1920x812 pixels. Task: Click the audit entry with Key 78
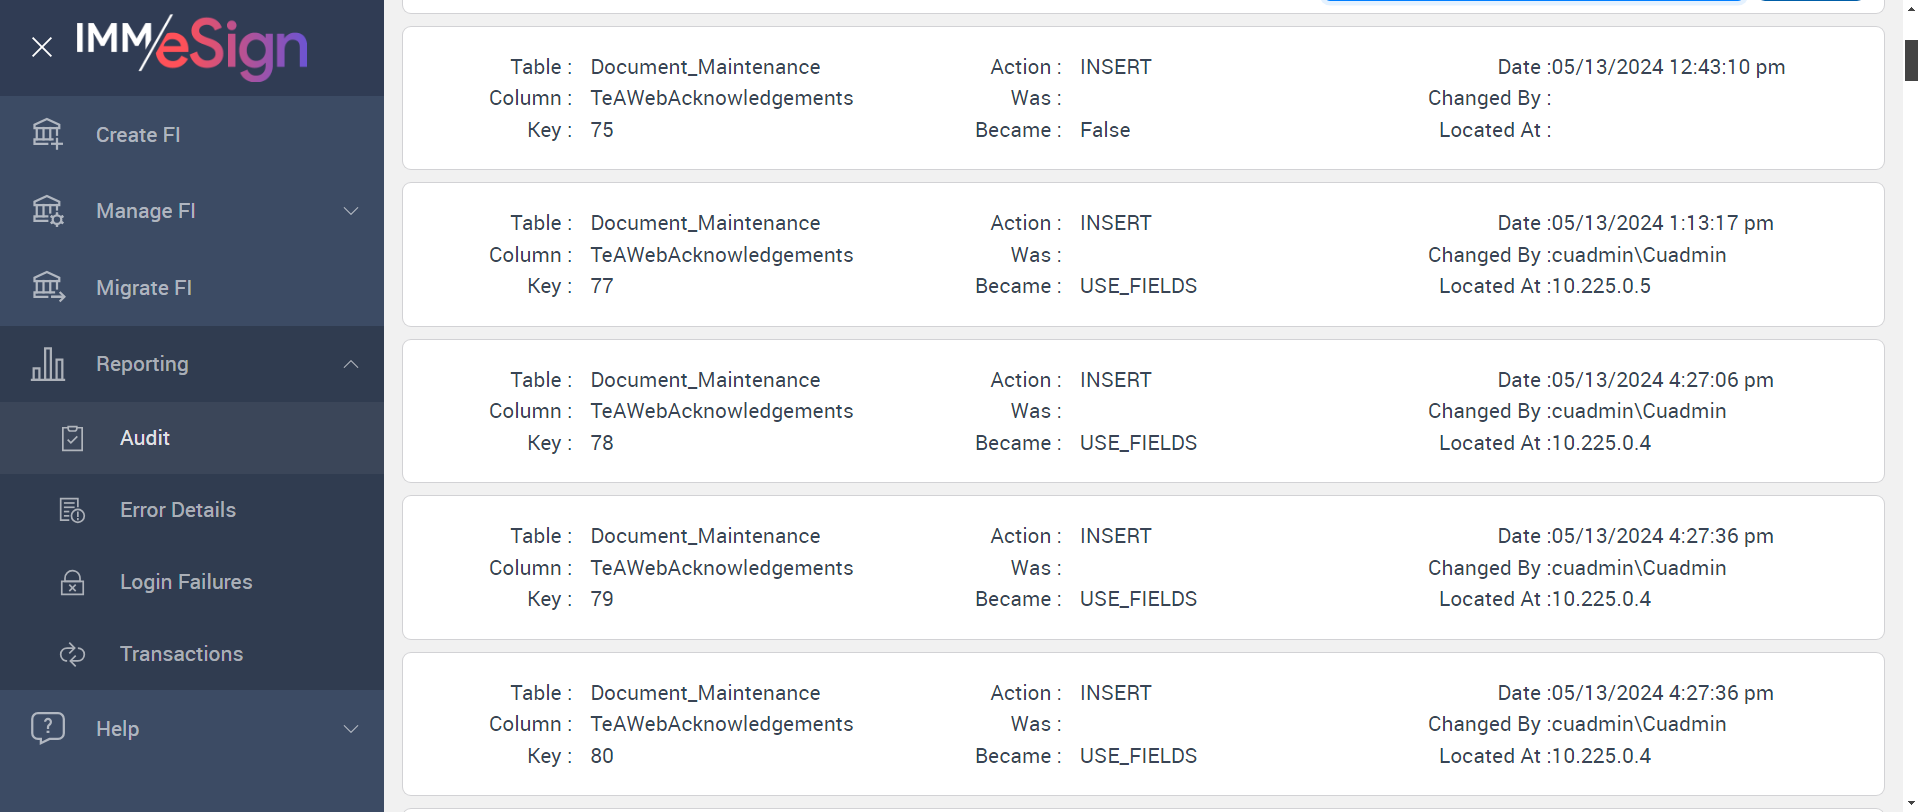pos(1142,411)
